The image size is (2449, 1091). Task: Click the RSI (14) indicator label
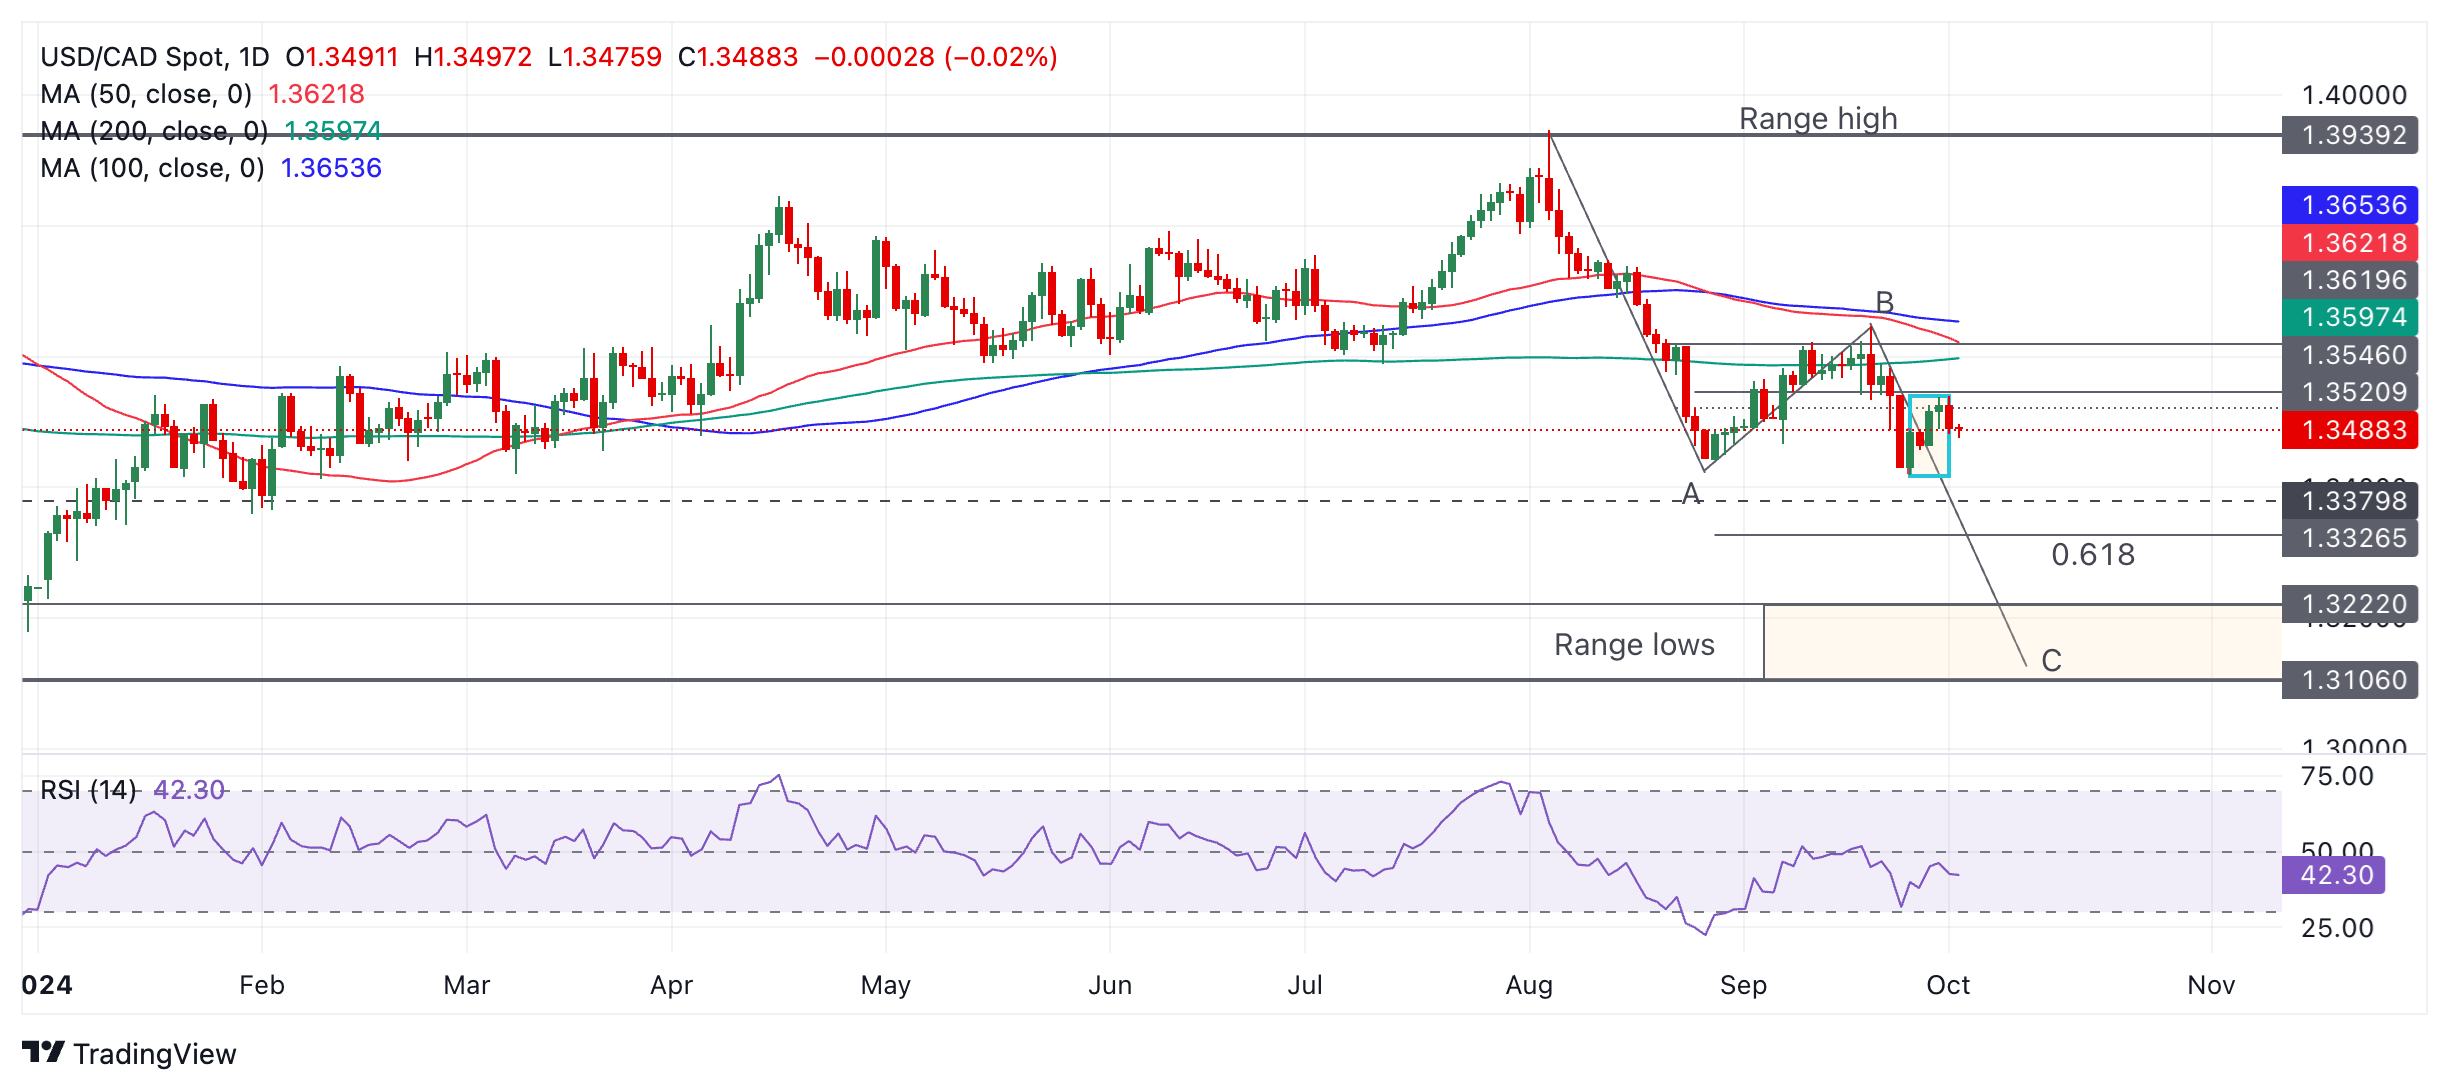click(x=88, y=790)
